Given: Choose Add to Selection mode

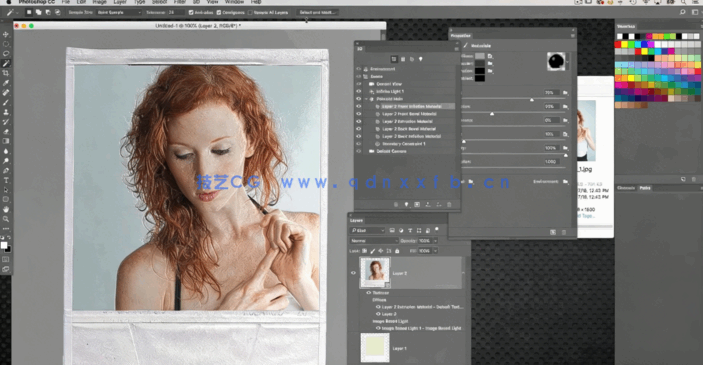Looking at the screenshot, I should (x=39, y=13).
